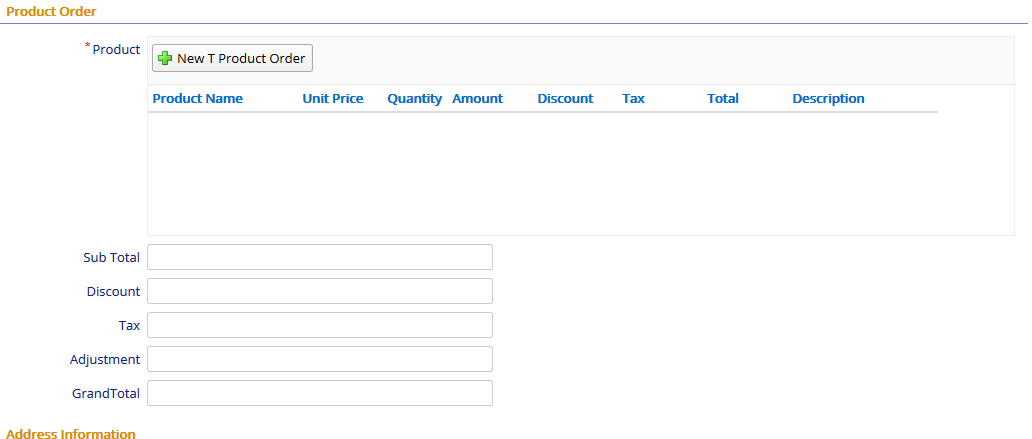
Task: Sort by Unit Price column header
Action: pos(332,99)
